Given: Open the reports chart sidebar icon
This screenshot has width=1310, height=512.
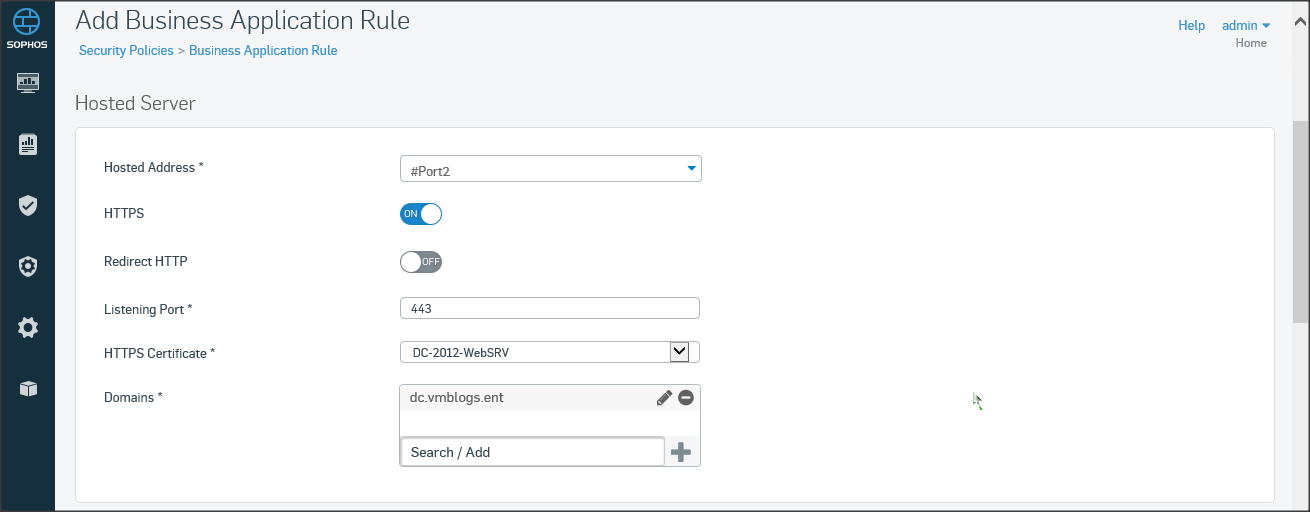Looking at the screenshot, I should pyautogui.click(x=28, y=145).
